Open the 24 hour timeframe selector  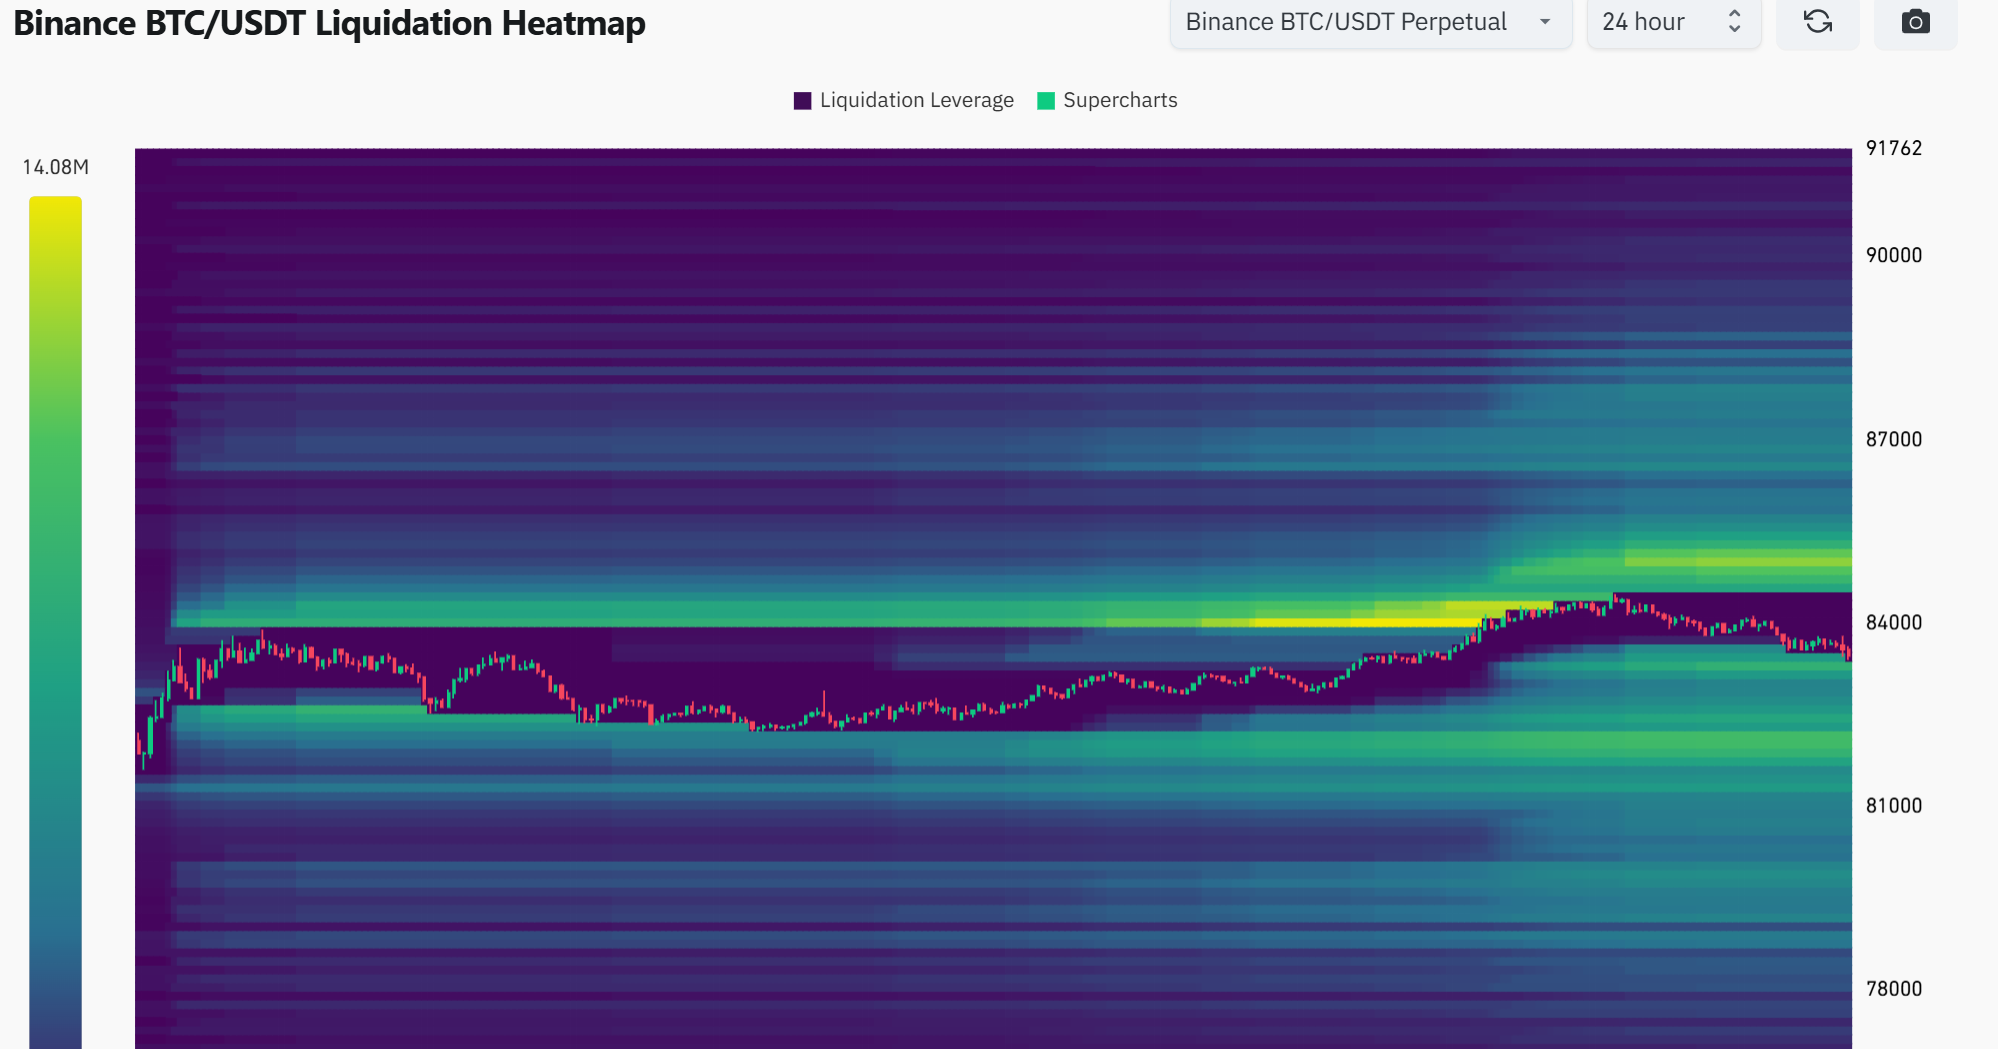coord(1673,22)
